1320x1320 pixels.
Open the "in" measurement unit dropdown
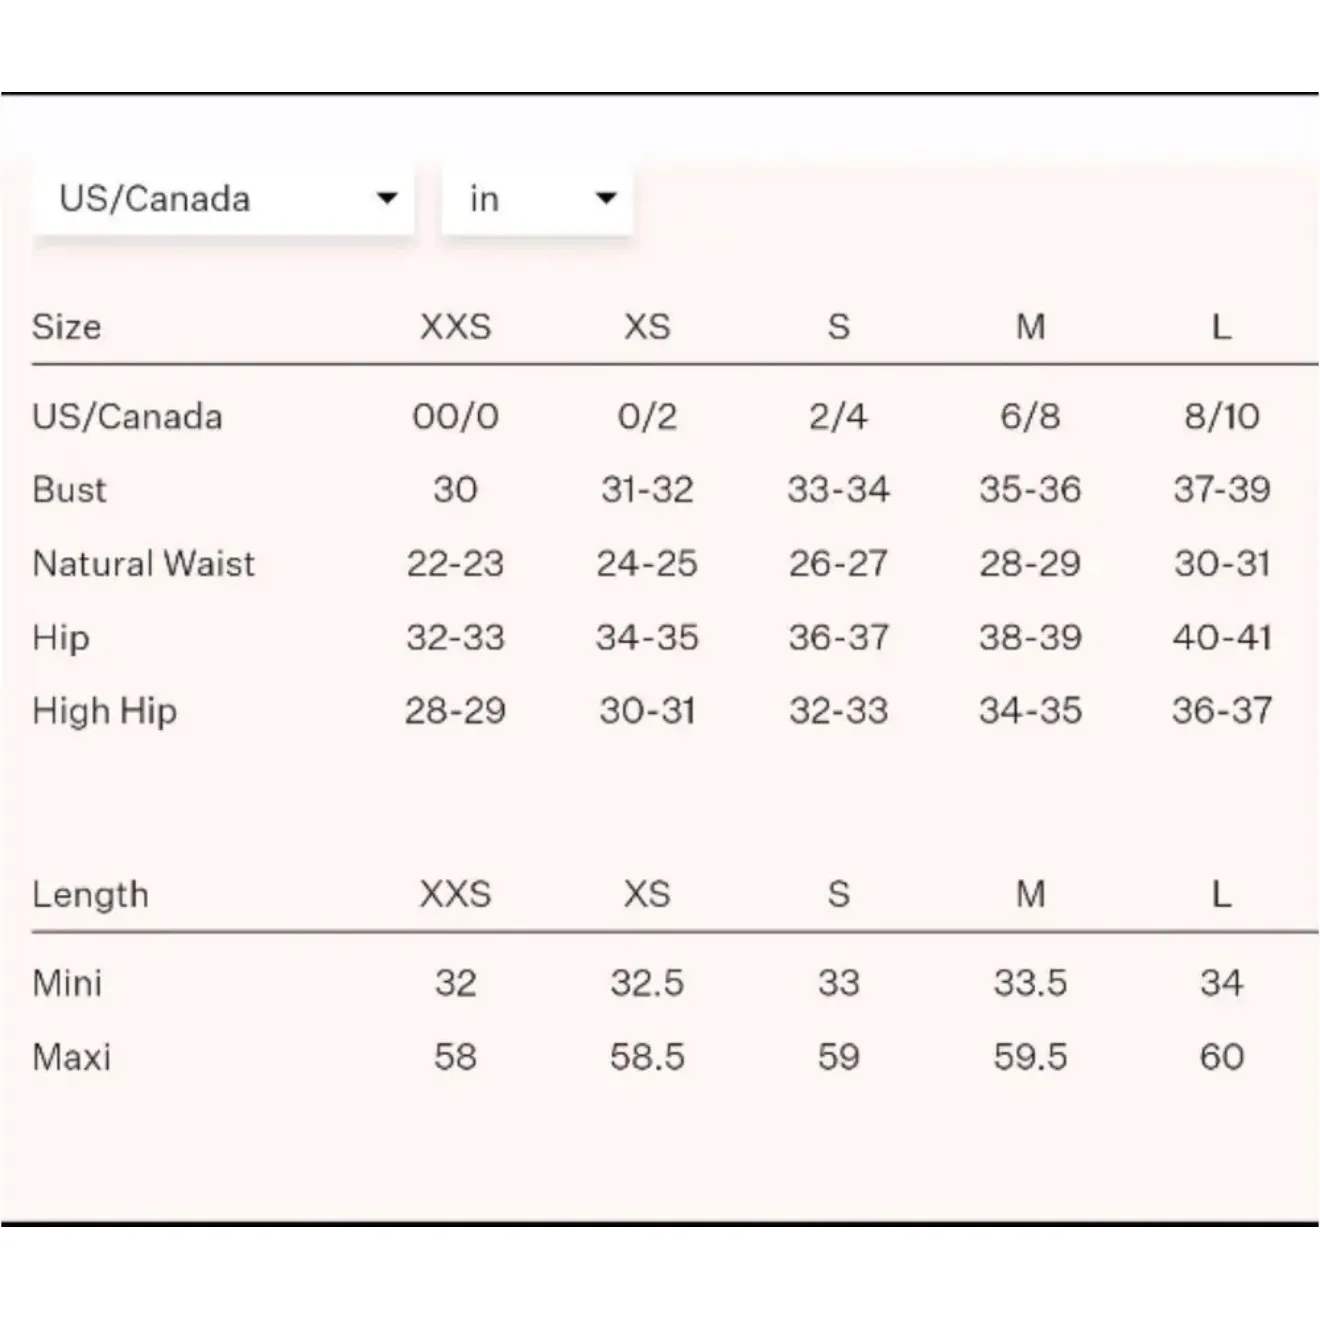(535, 198)
